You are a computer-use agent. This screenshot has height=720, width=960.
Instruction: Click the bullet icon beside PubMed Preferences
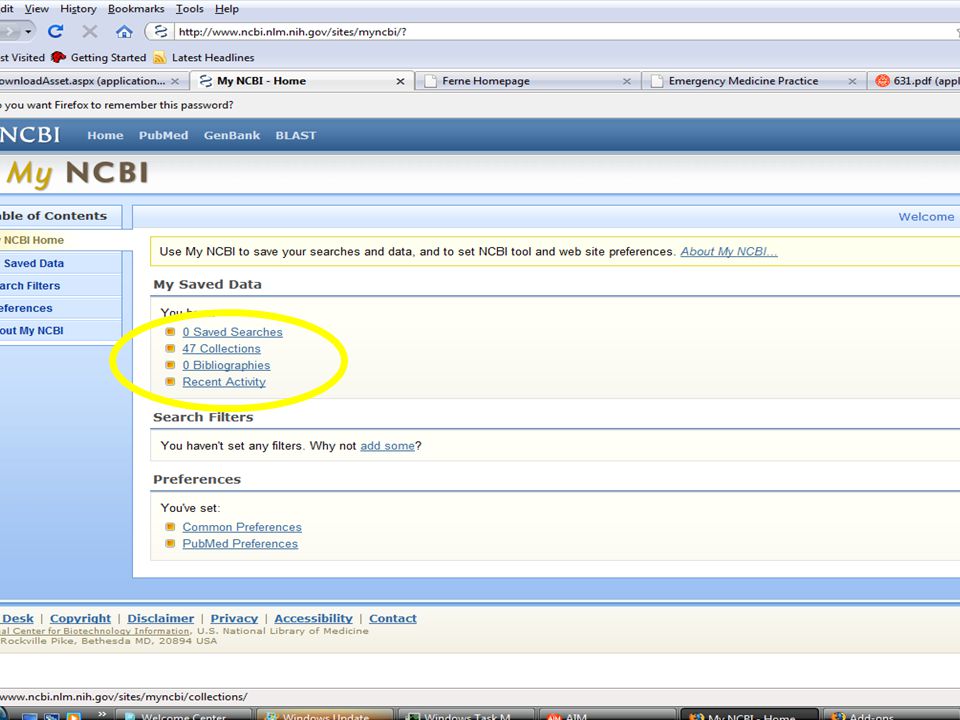[x=171, y=543]
